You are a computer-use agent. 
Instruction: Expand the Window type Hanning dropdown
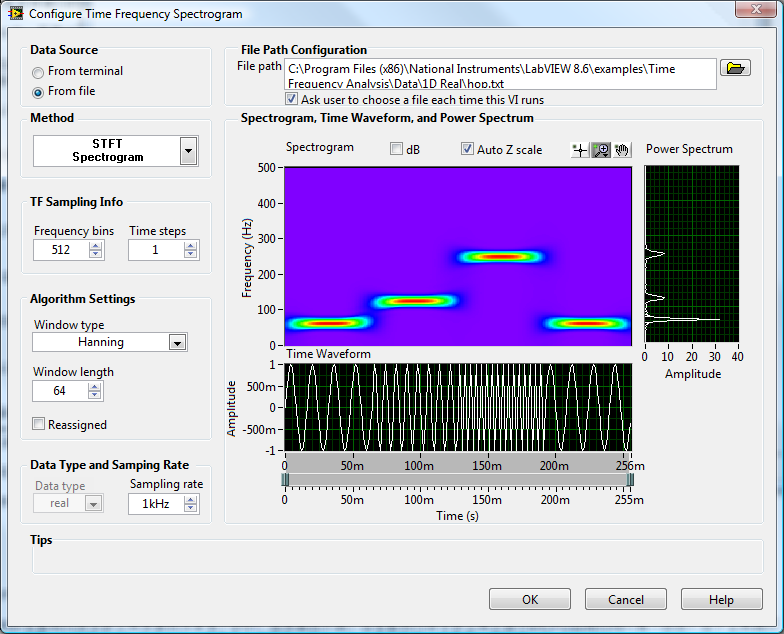(177, 342)
